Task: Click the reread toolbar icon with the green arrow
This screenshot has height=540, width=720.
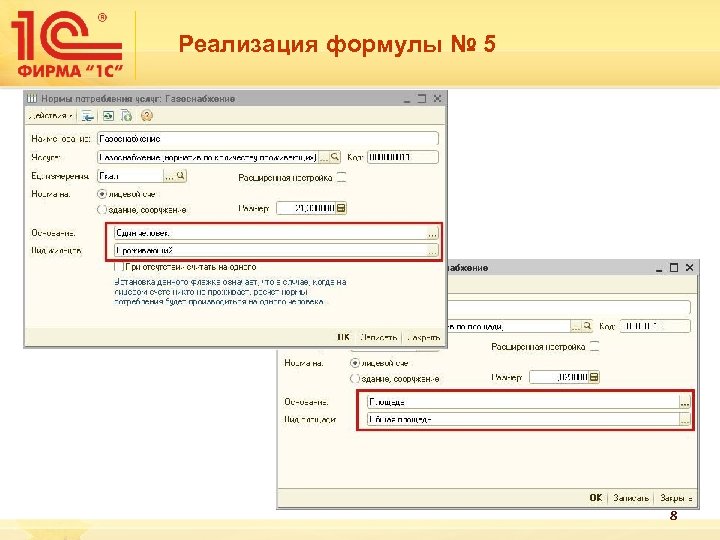Action: click(x=108, y=116)
